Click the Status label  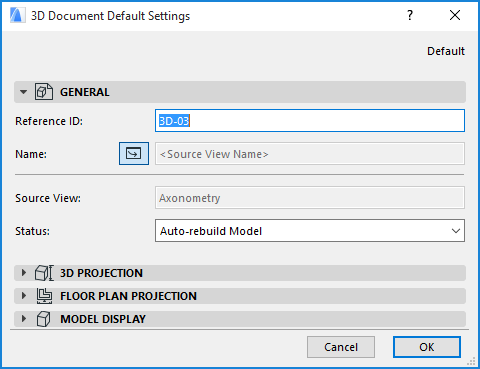tap(32, 231)
